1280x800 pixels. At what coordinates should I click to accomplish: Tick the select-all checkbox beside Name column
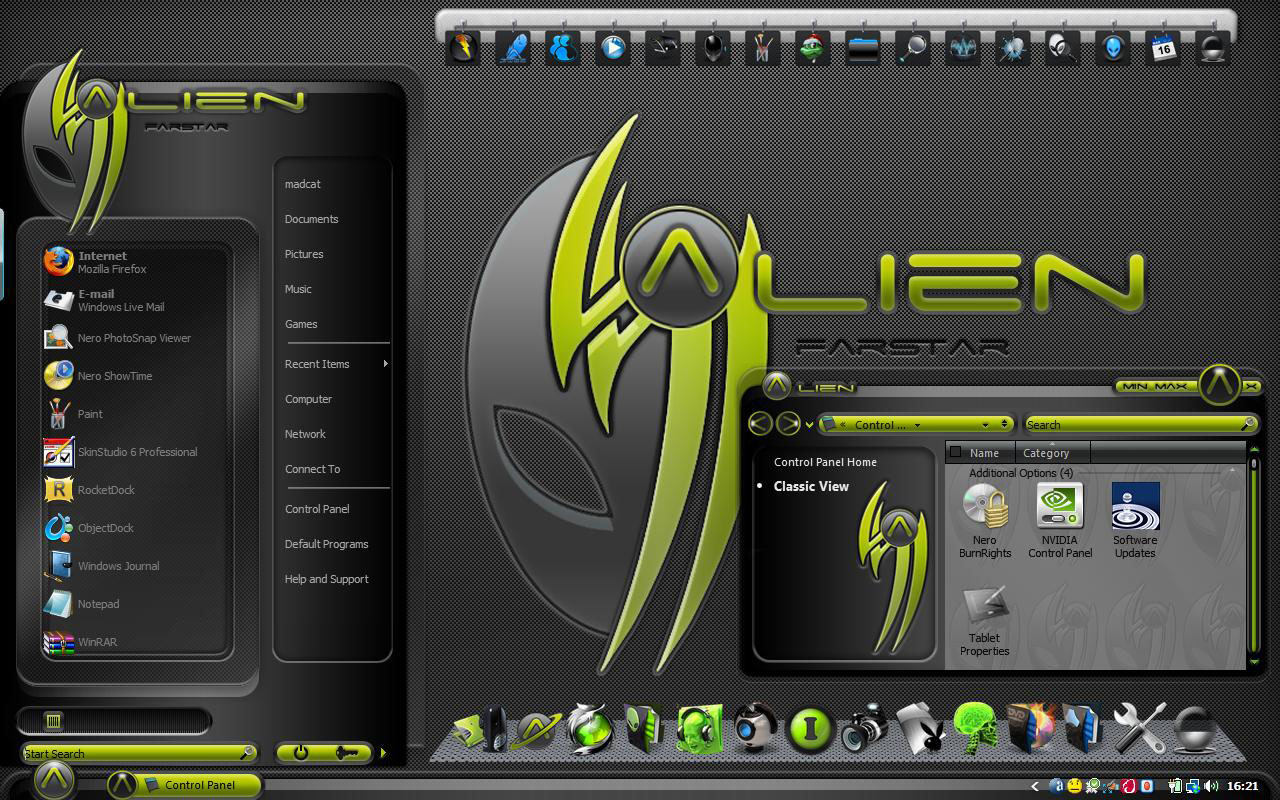(x=955, y=452)
